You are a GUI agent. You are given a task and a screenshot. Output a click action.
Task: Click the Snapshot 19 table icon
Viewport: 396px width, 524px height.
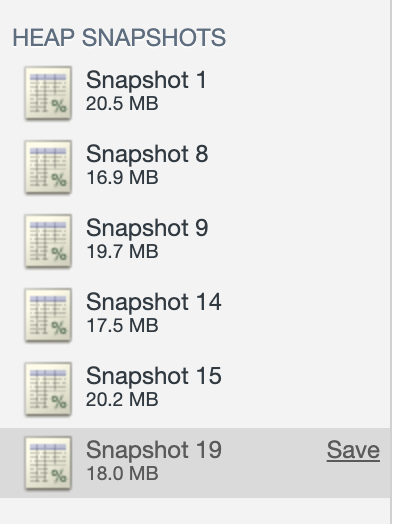point(48,463)
